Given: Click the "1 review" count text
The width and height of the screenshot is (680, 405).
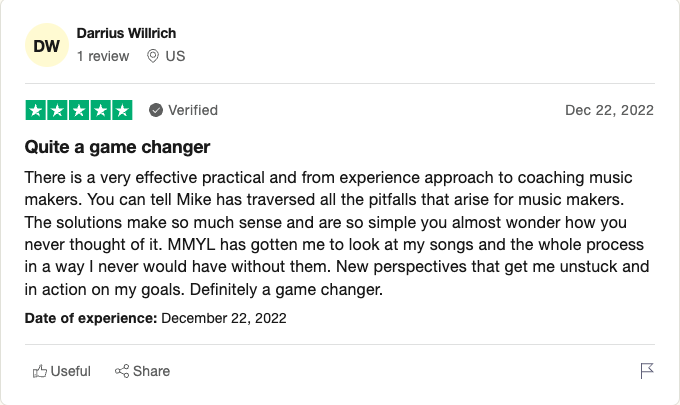Looking at the screenshot, I should click(103, 56).
